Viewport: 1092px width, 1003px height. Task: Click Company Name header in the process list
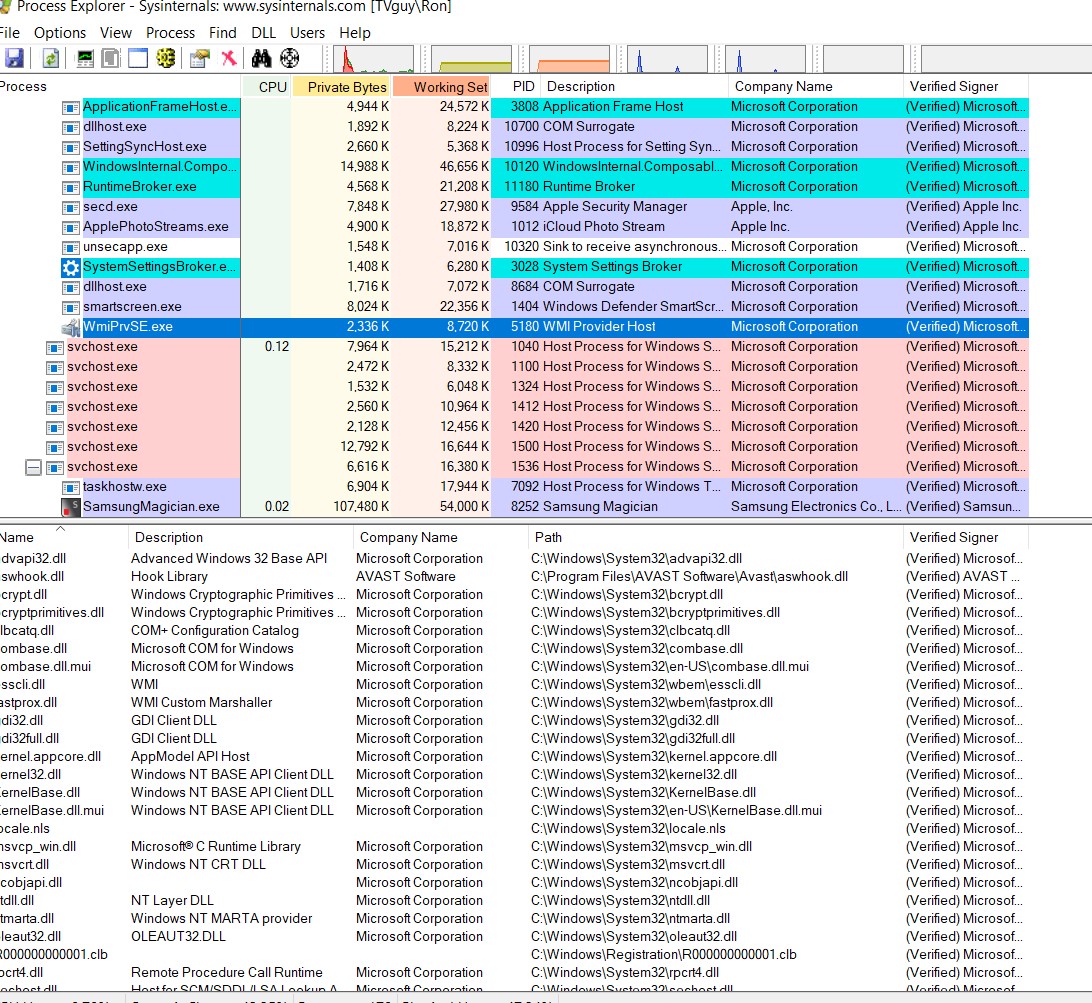pyautogui.click(x=816, y=86)
